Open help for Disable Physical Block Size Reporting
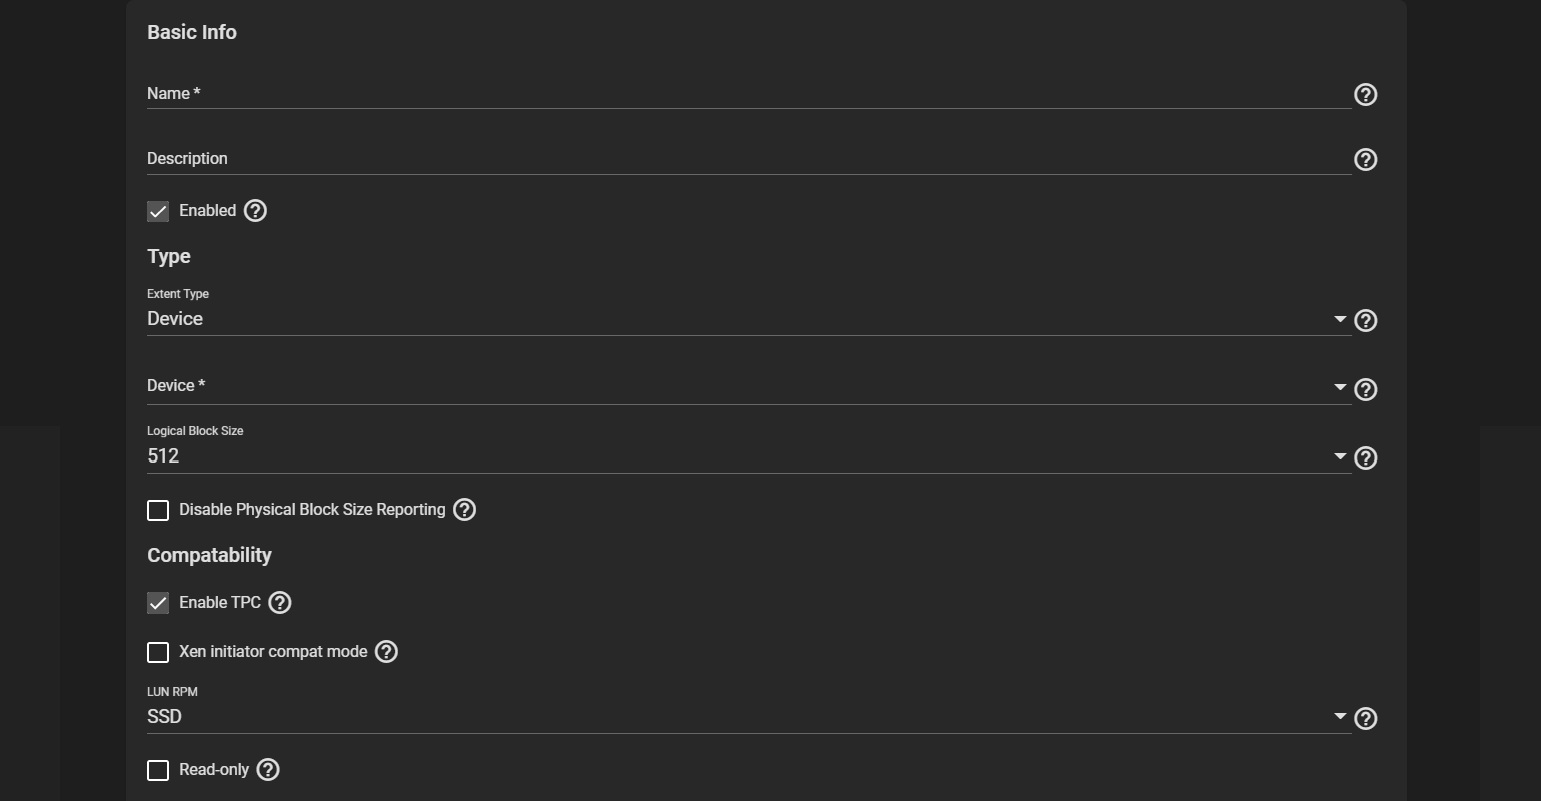 pos(464,510)
